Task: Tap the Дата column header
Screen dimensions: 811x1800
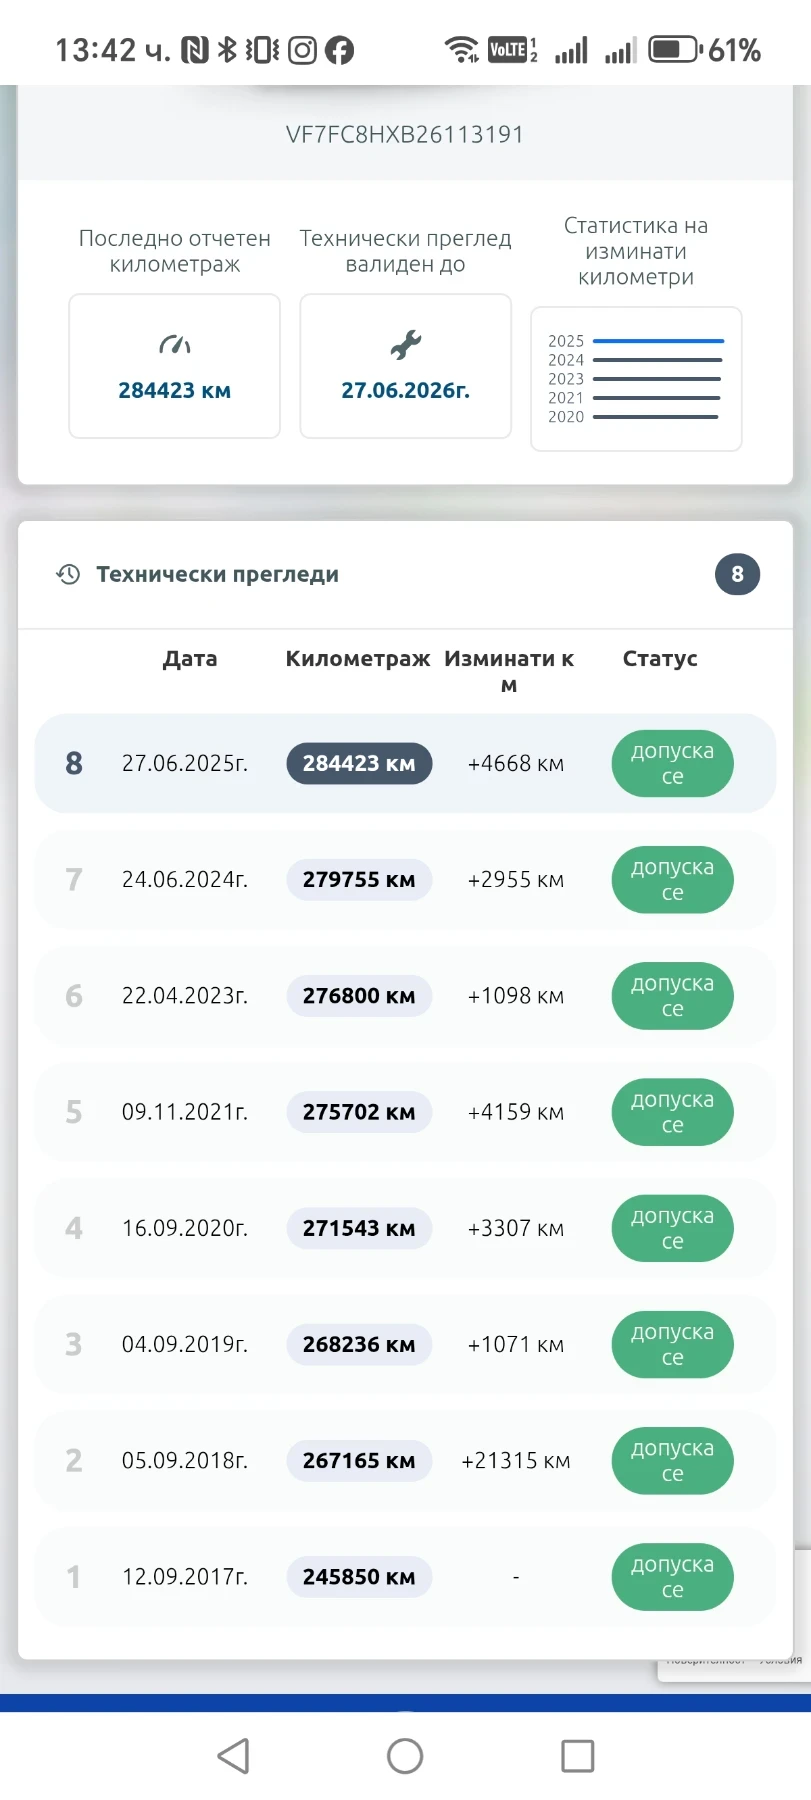Action: tap(190, 659)
